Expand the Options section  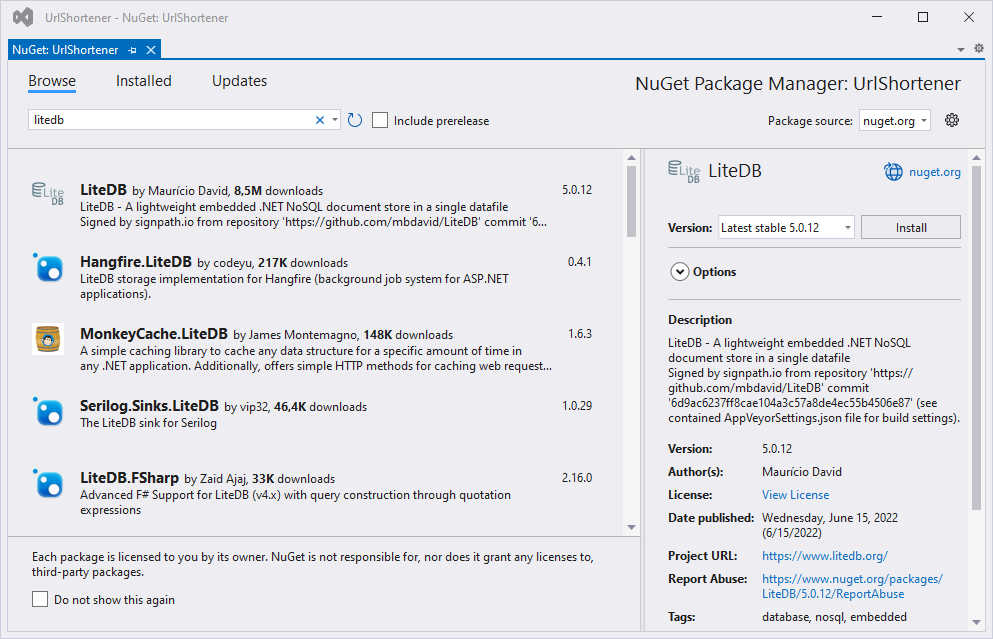(680, 272)
